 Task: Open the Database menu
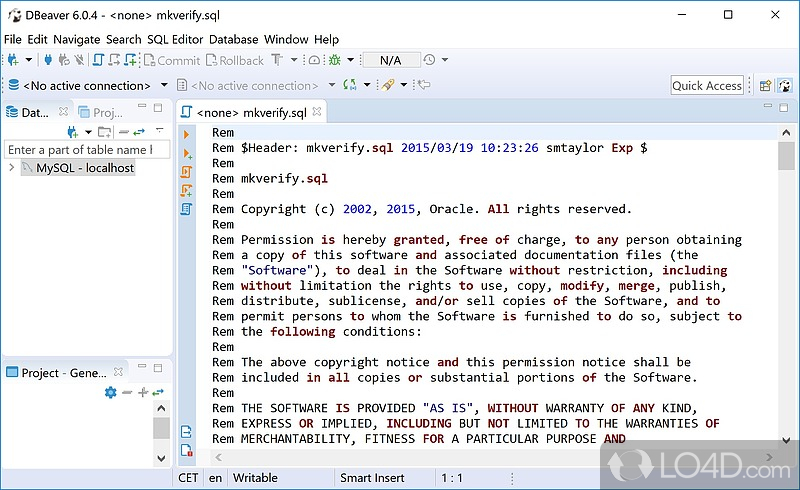(234, 39)
